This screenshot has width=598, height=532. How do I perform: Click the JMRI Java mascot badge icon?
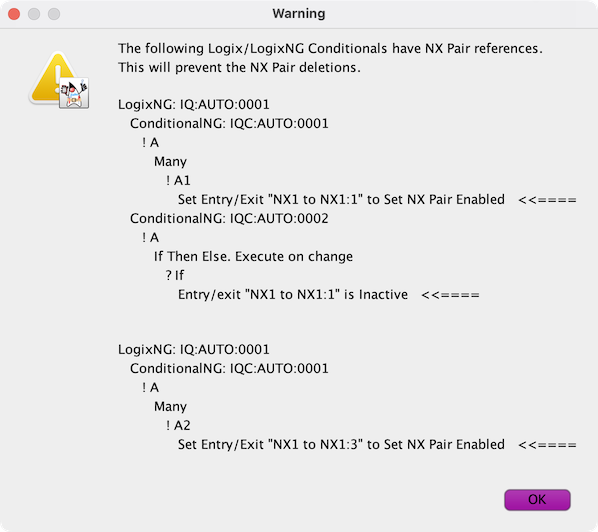coord(74,93)
